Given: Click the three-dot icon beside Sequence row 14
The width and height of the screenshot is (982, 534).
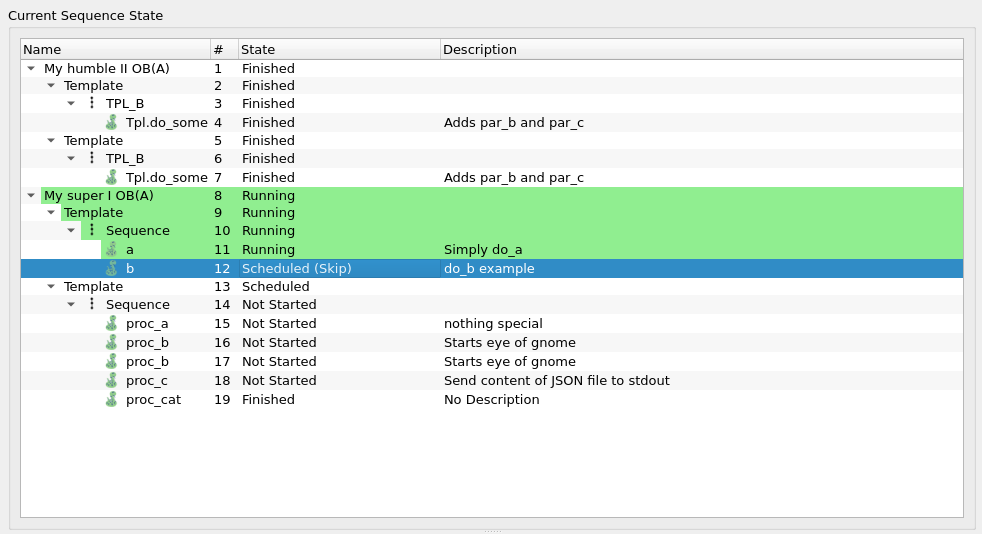Looking at the screenshot, I should (92, 305).
